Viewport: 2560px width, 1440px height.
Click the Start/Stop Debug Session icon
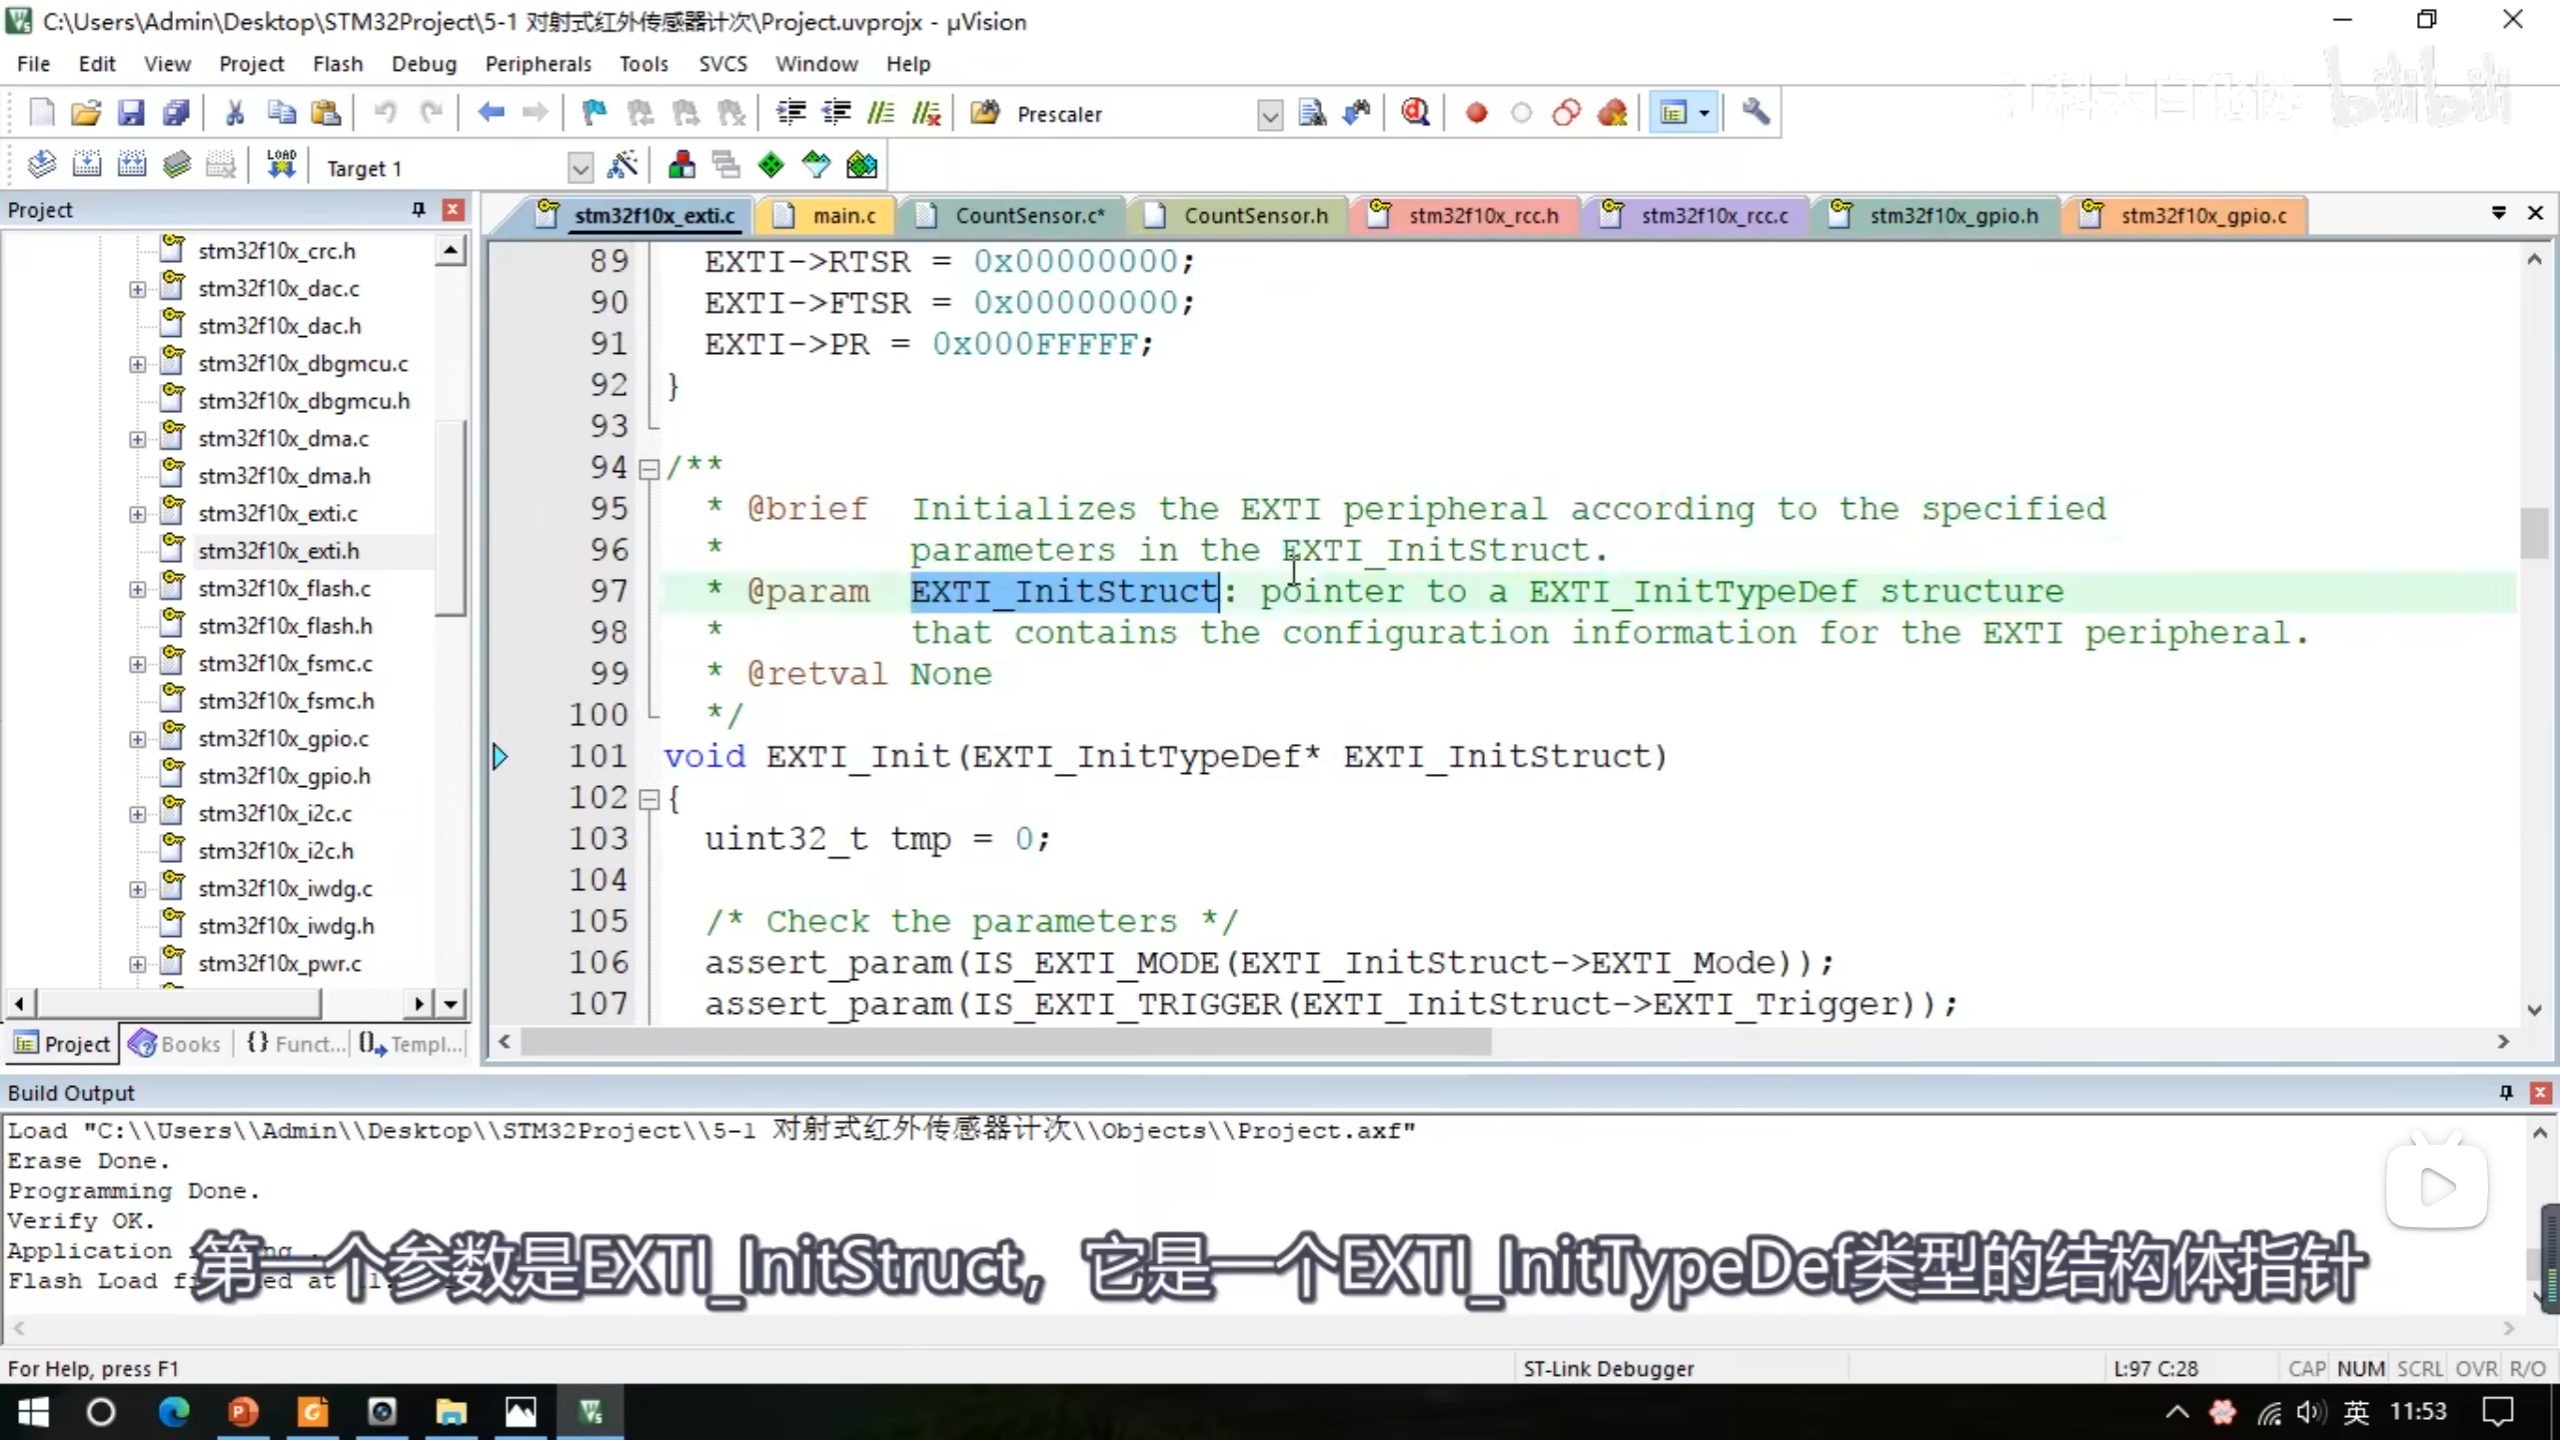click(x=1415, y=113)
